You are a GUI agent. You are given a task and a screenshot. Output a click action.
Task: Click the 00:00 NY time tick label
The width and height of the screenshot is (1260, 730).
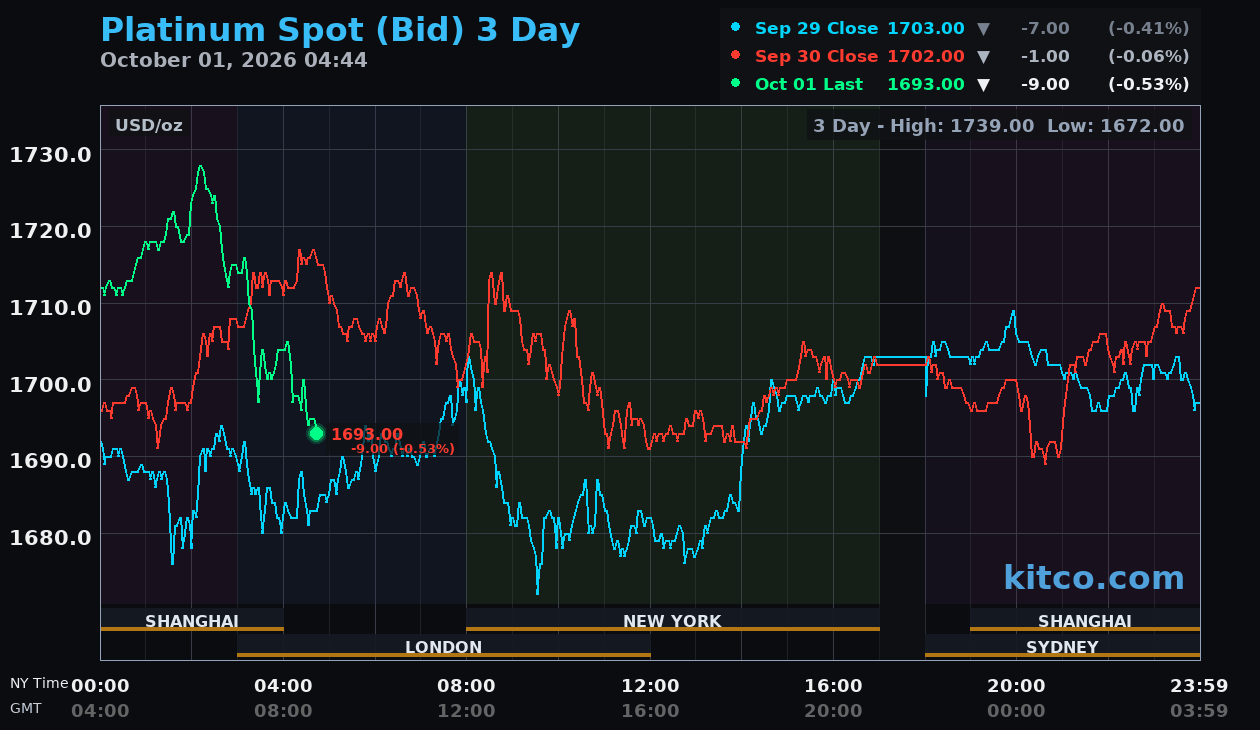[x=100, y=686]
